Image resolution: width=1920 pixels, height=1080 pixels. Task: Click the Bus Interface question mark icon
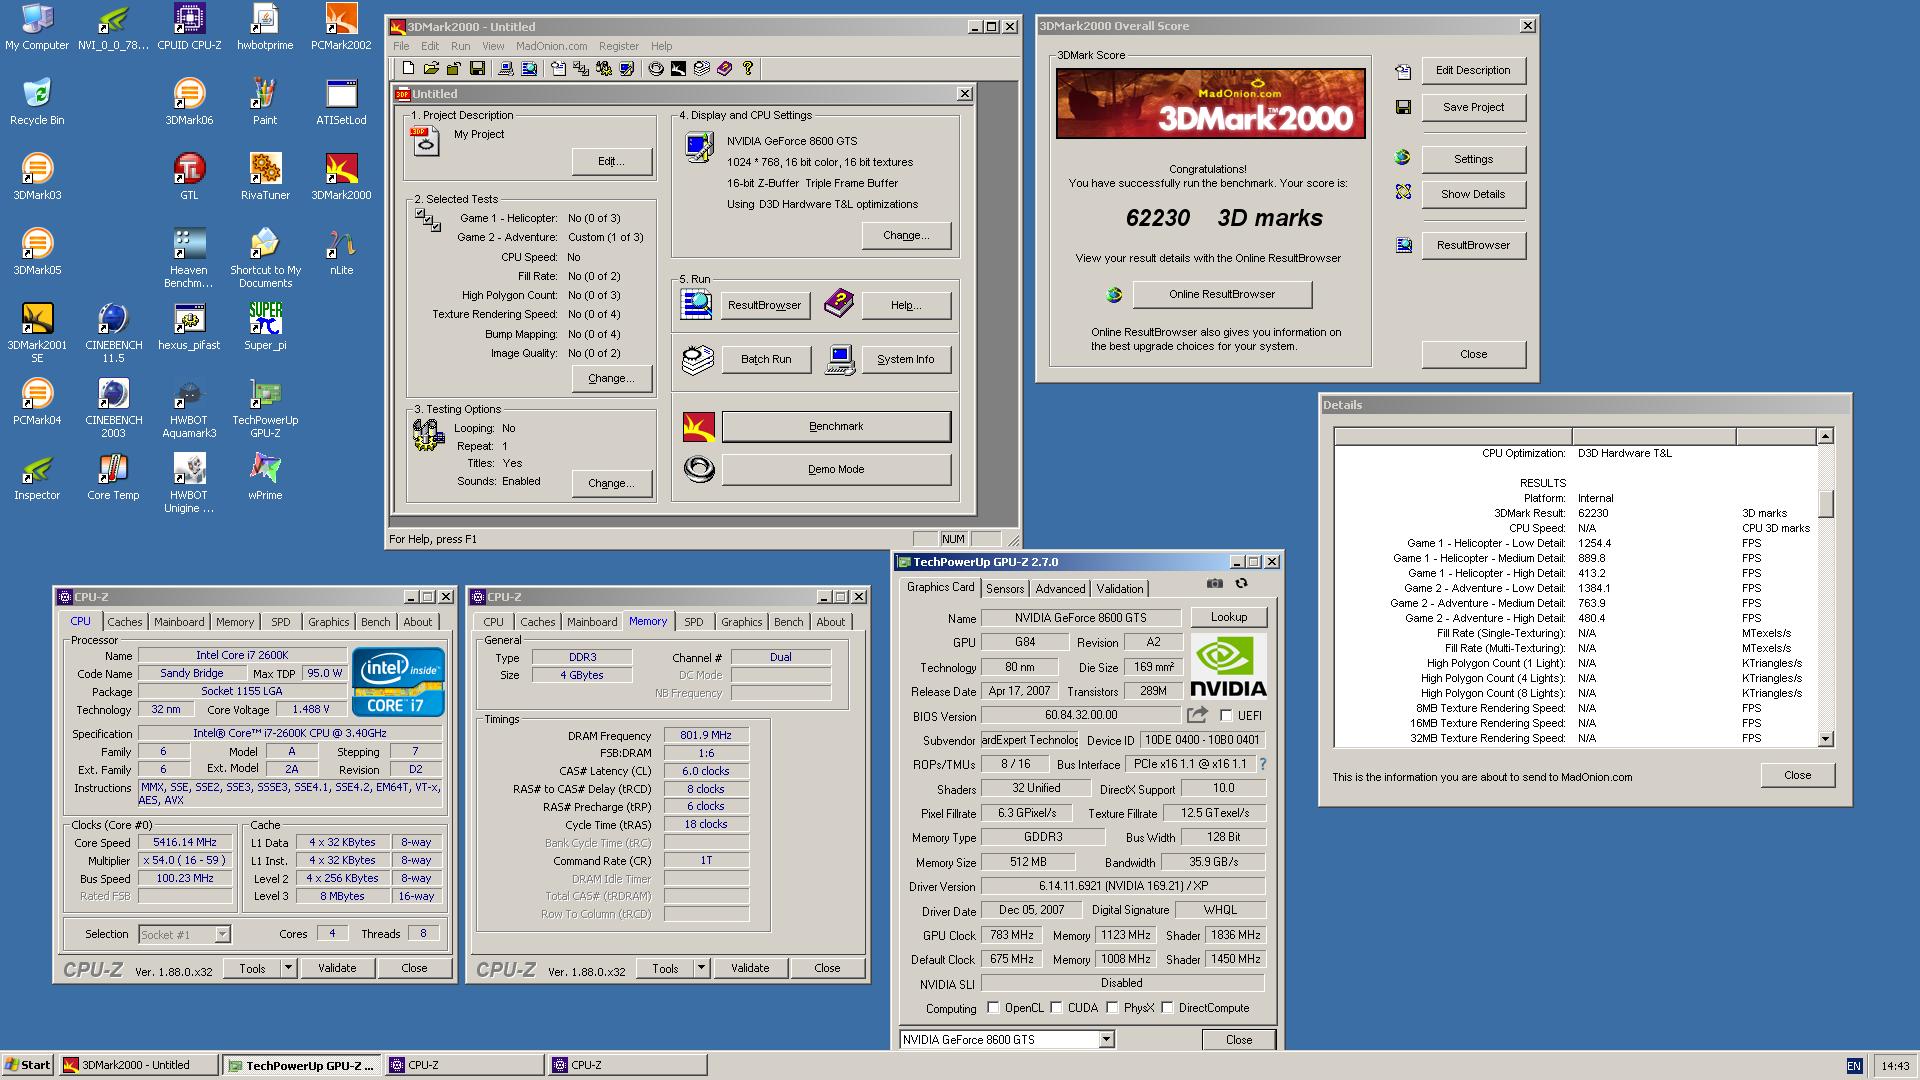click(1263, 764)
